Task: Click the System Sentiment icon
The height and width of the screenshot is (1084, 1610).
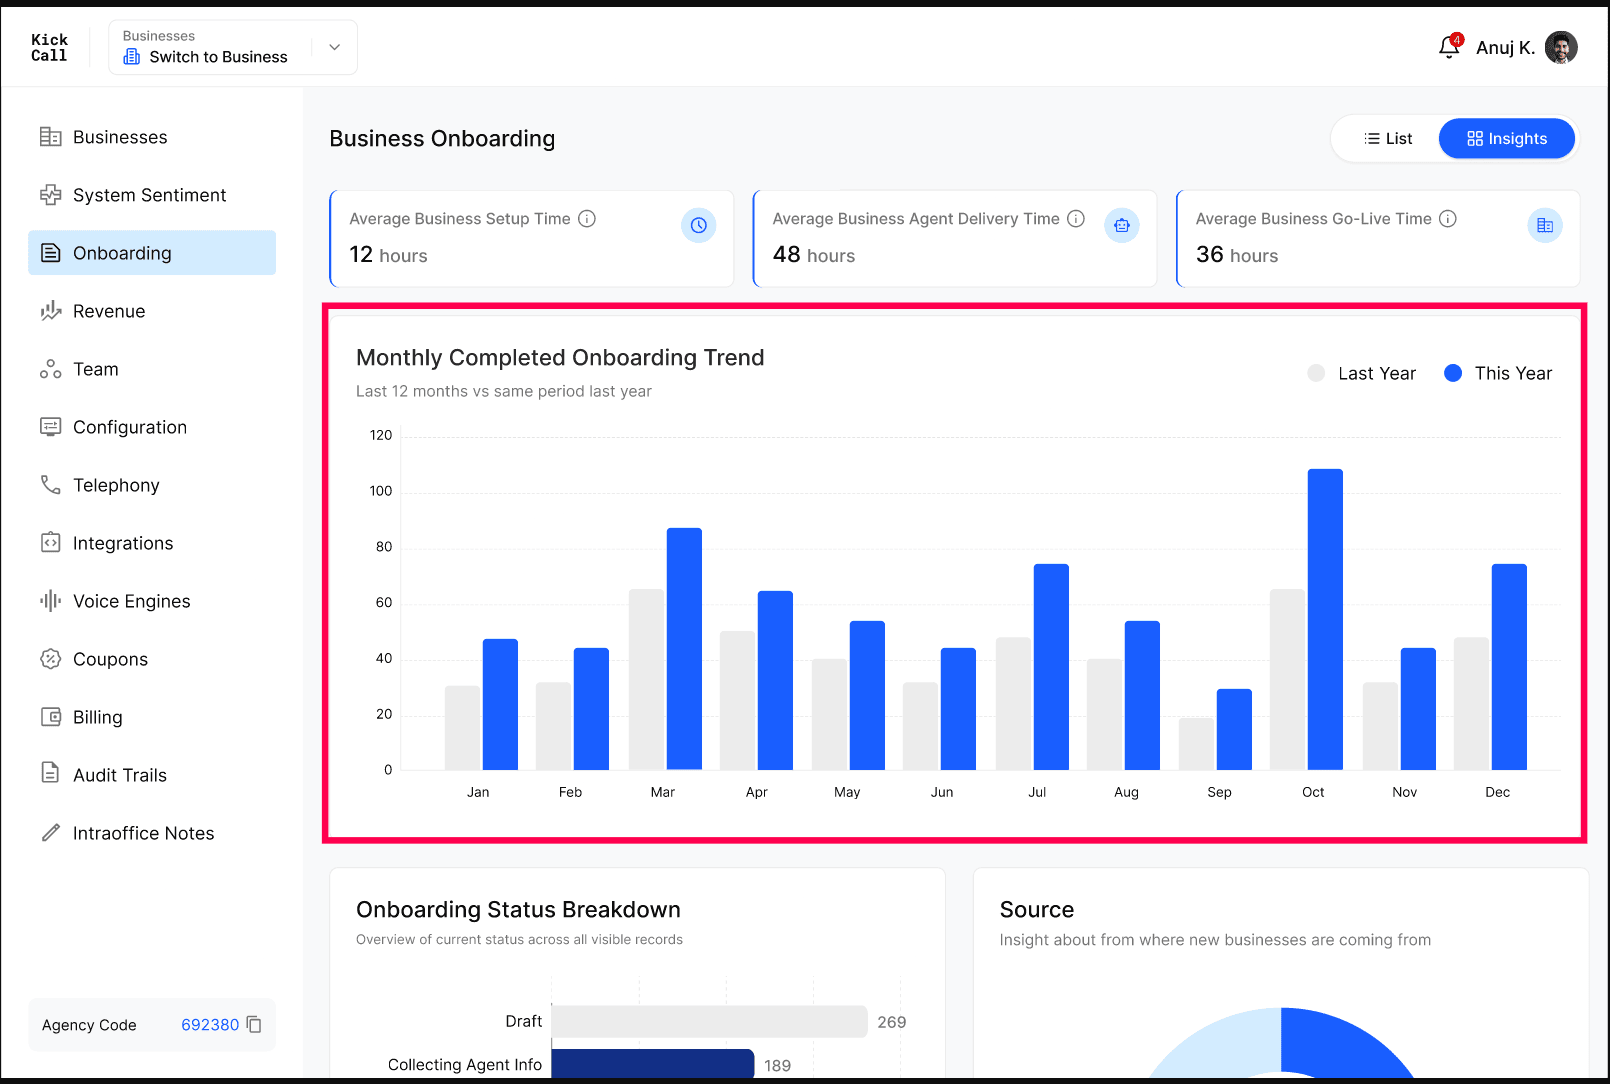Action: click(50, 195)
